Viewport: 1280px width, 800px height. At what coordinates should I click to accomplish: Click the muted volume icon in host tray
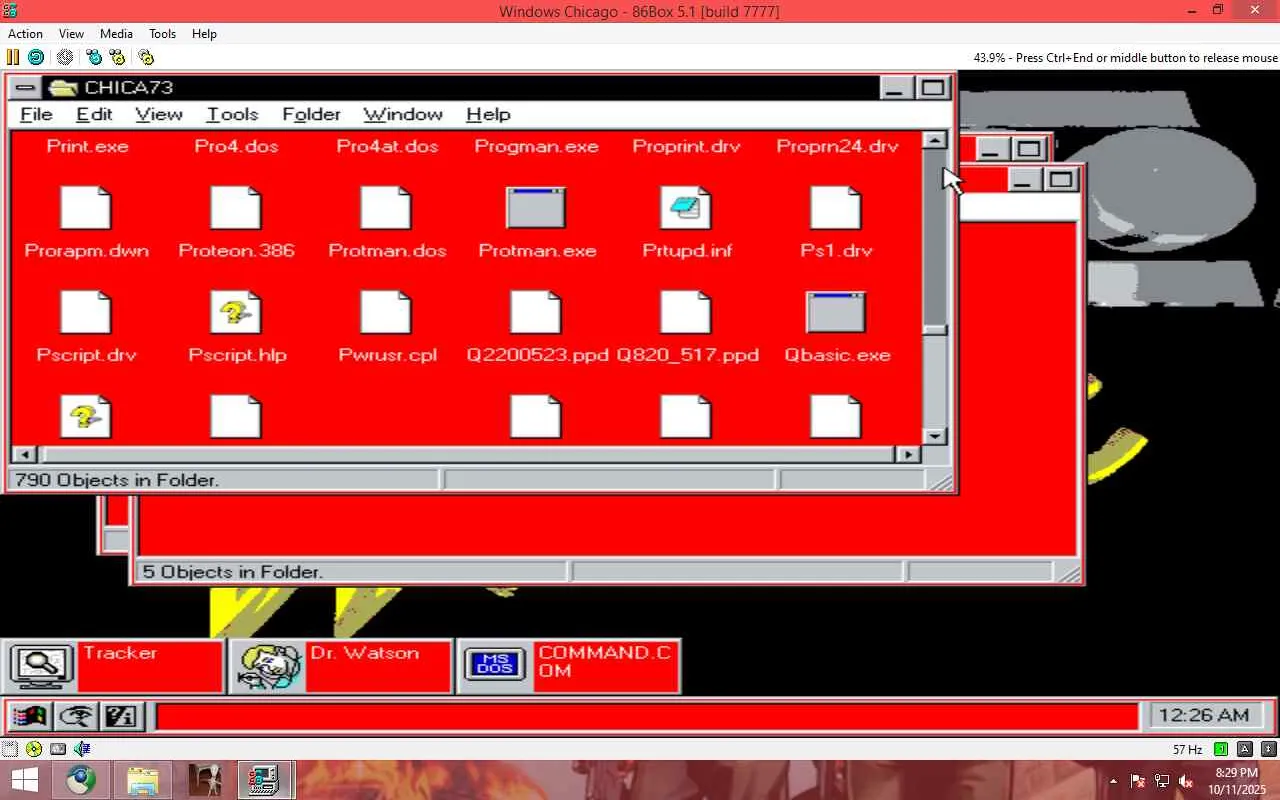tap(1186, 781)
